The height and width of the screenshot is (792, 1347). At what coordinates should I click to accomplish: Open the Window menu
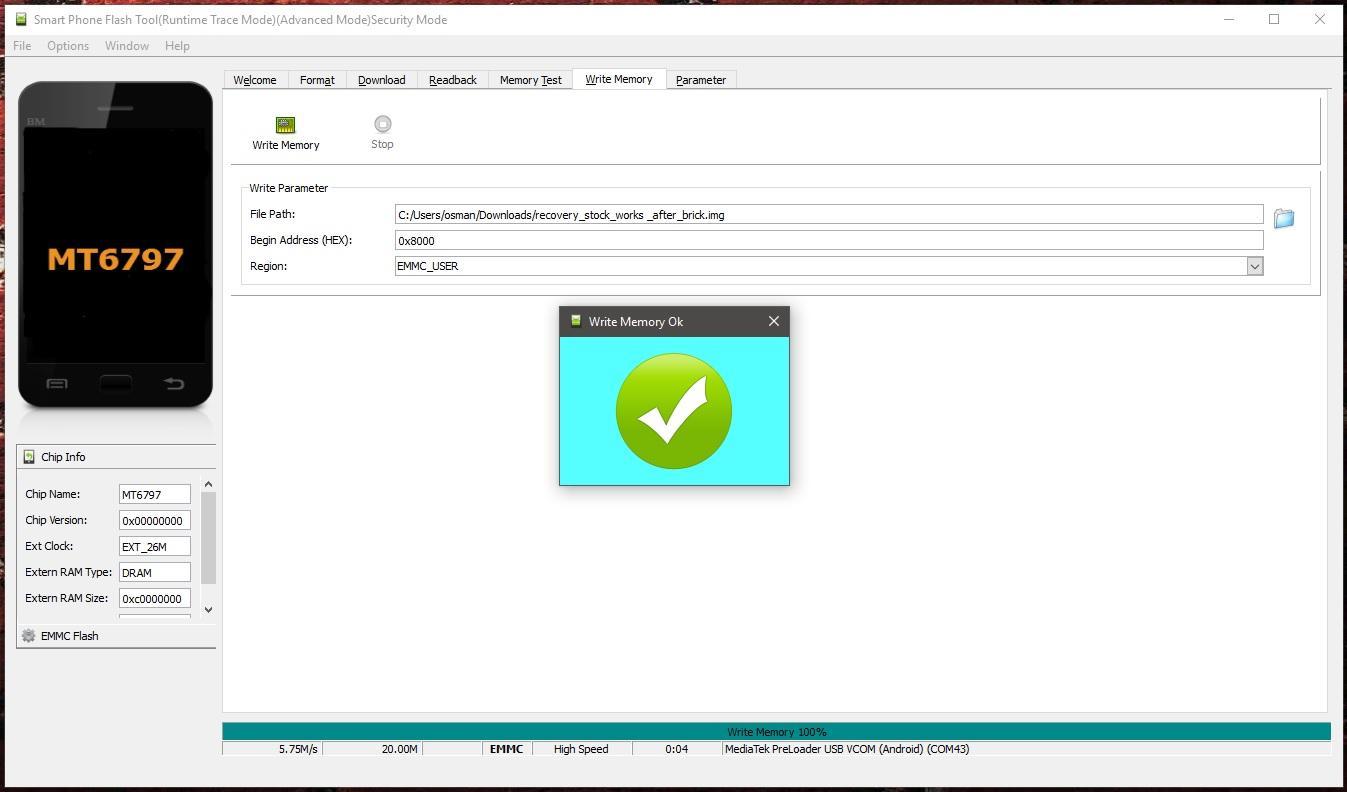click(x=127, y=46)
